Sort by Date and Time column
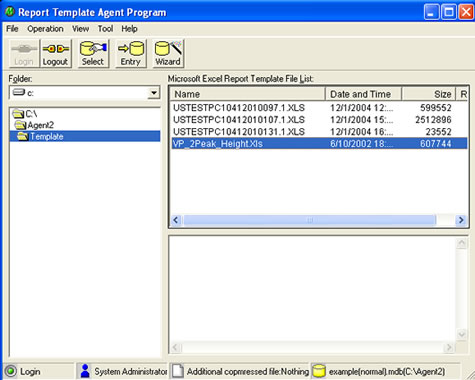Screen dimensions: 475x380 pos(363,94)
